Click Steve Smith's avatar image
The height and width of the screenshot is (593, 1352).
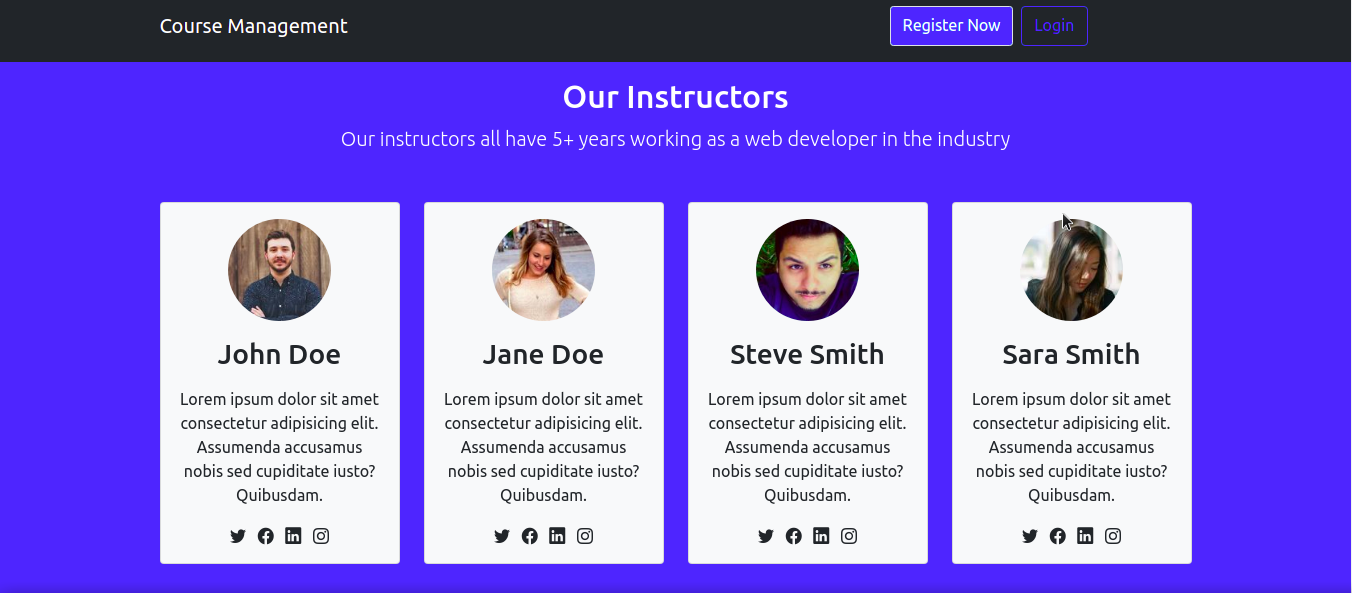(x=807, y=270)
